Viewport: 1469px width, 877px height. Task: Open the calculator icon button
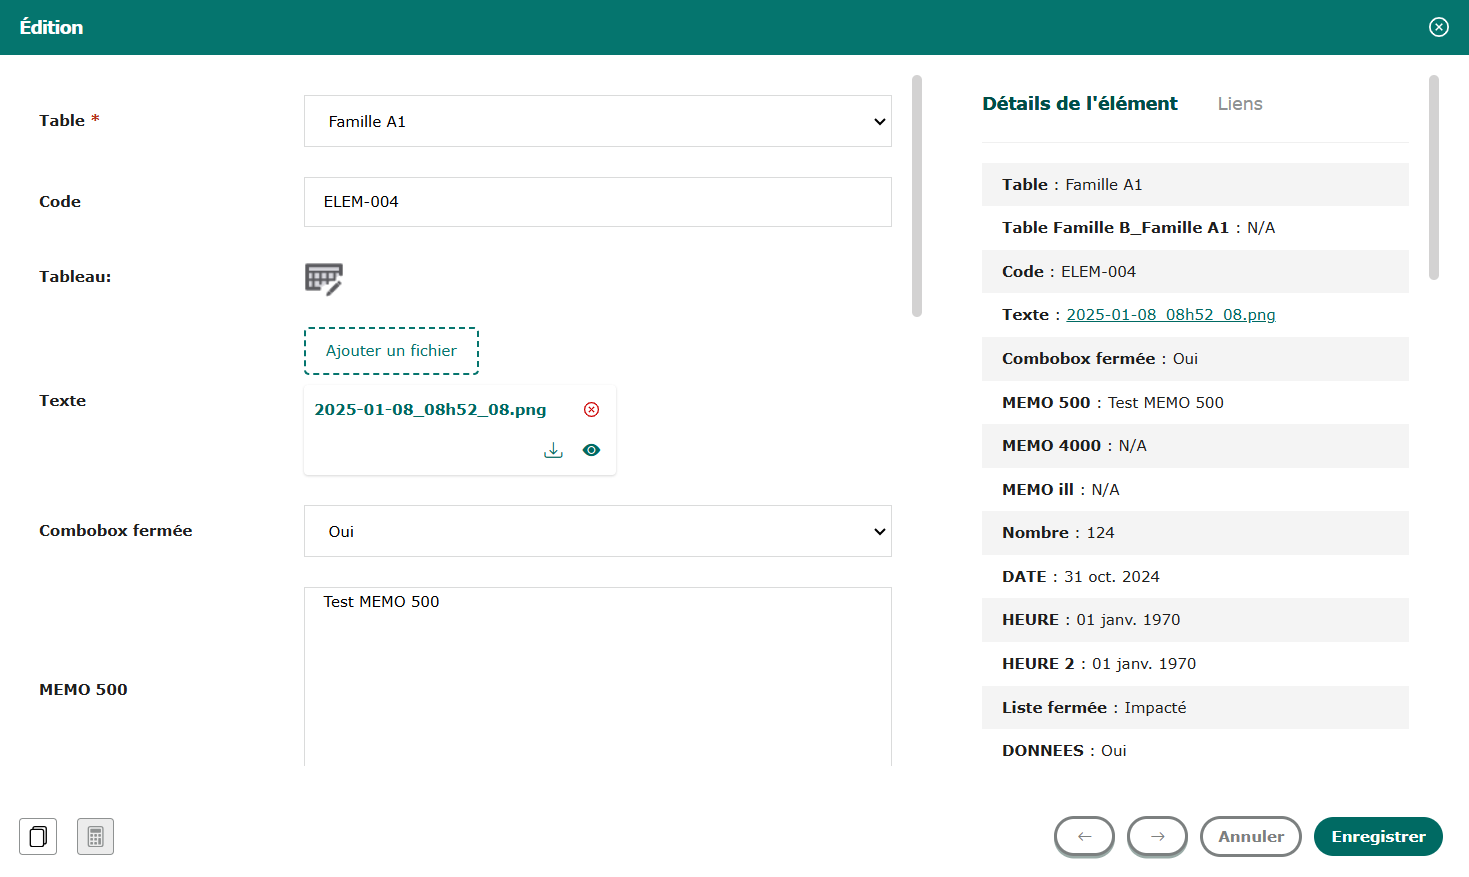click(96, 836)
